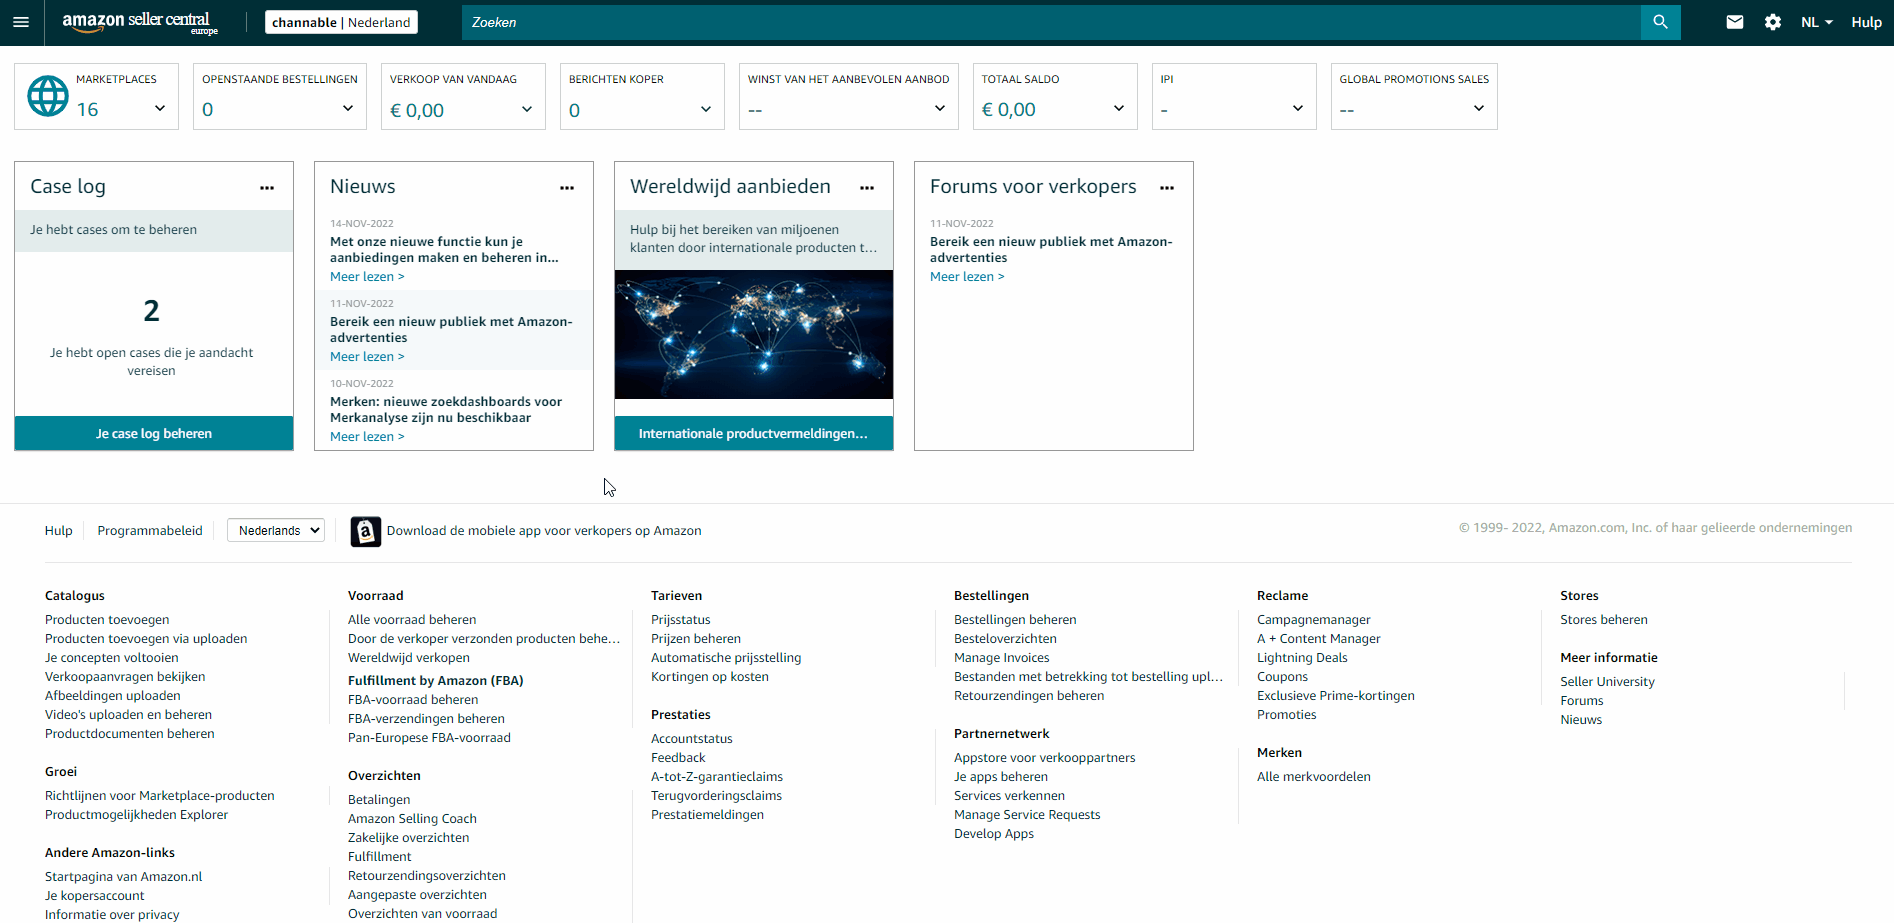
Task: Click open cases count 2
Action: (151, 311)
